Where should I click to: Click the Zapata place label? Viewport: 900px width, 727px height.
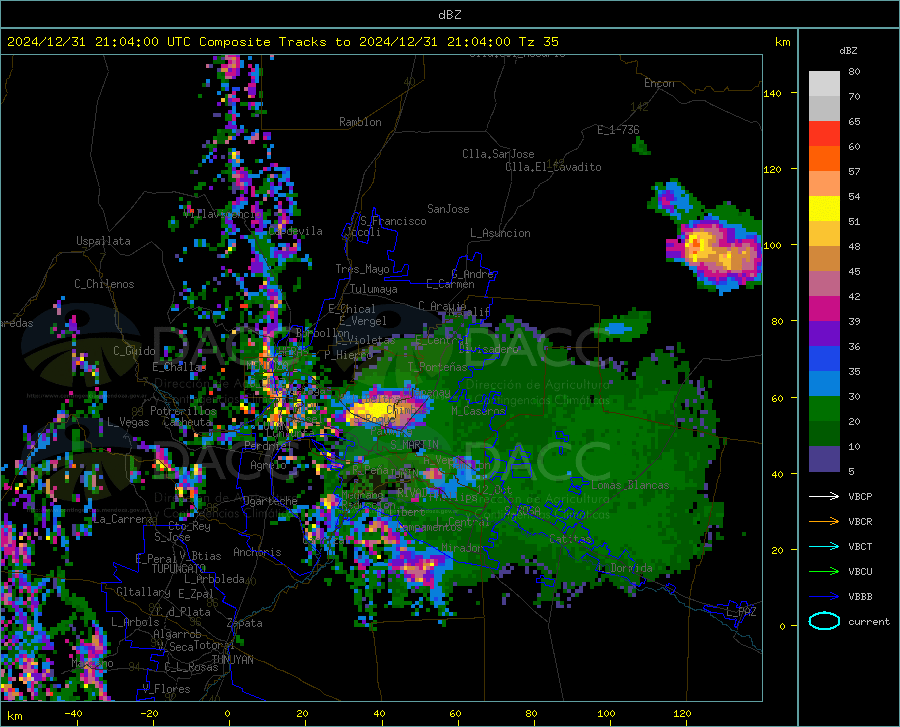245,623
